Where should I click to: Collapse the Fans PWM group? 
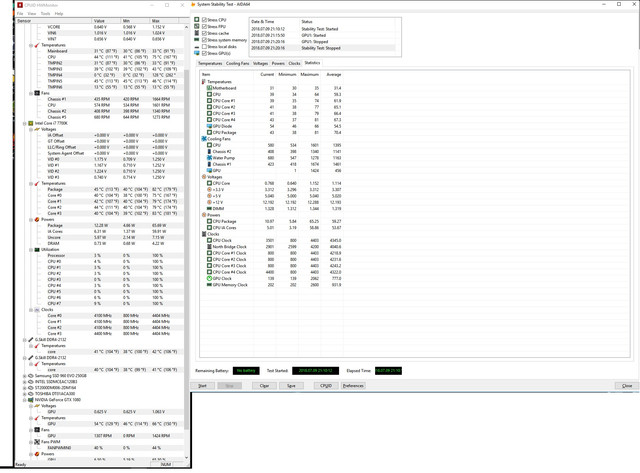[x=31, y=442]
